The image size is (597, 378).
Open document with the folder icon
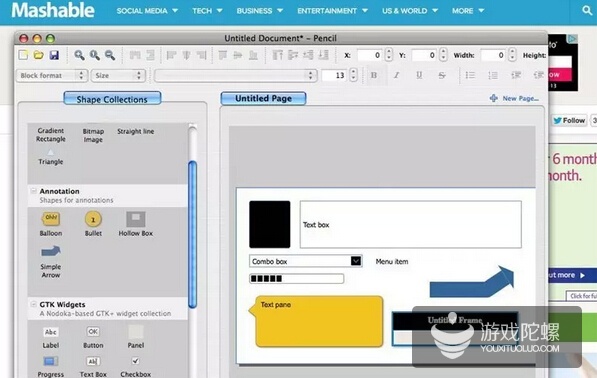click(38, 55)
